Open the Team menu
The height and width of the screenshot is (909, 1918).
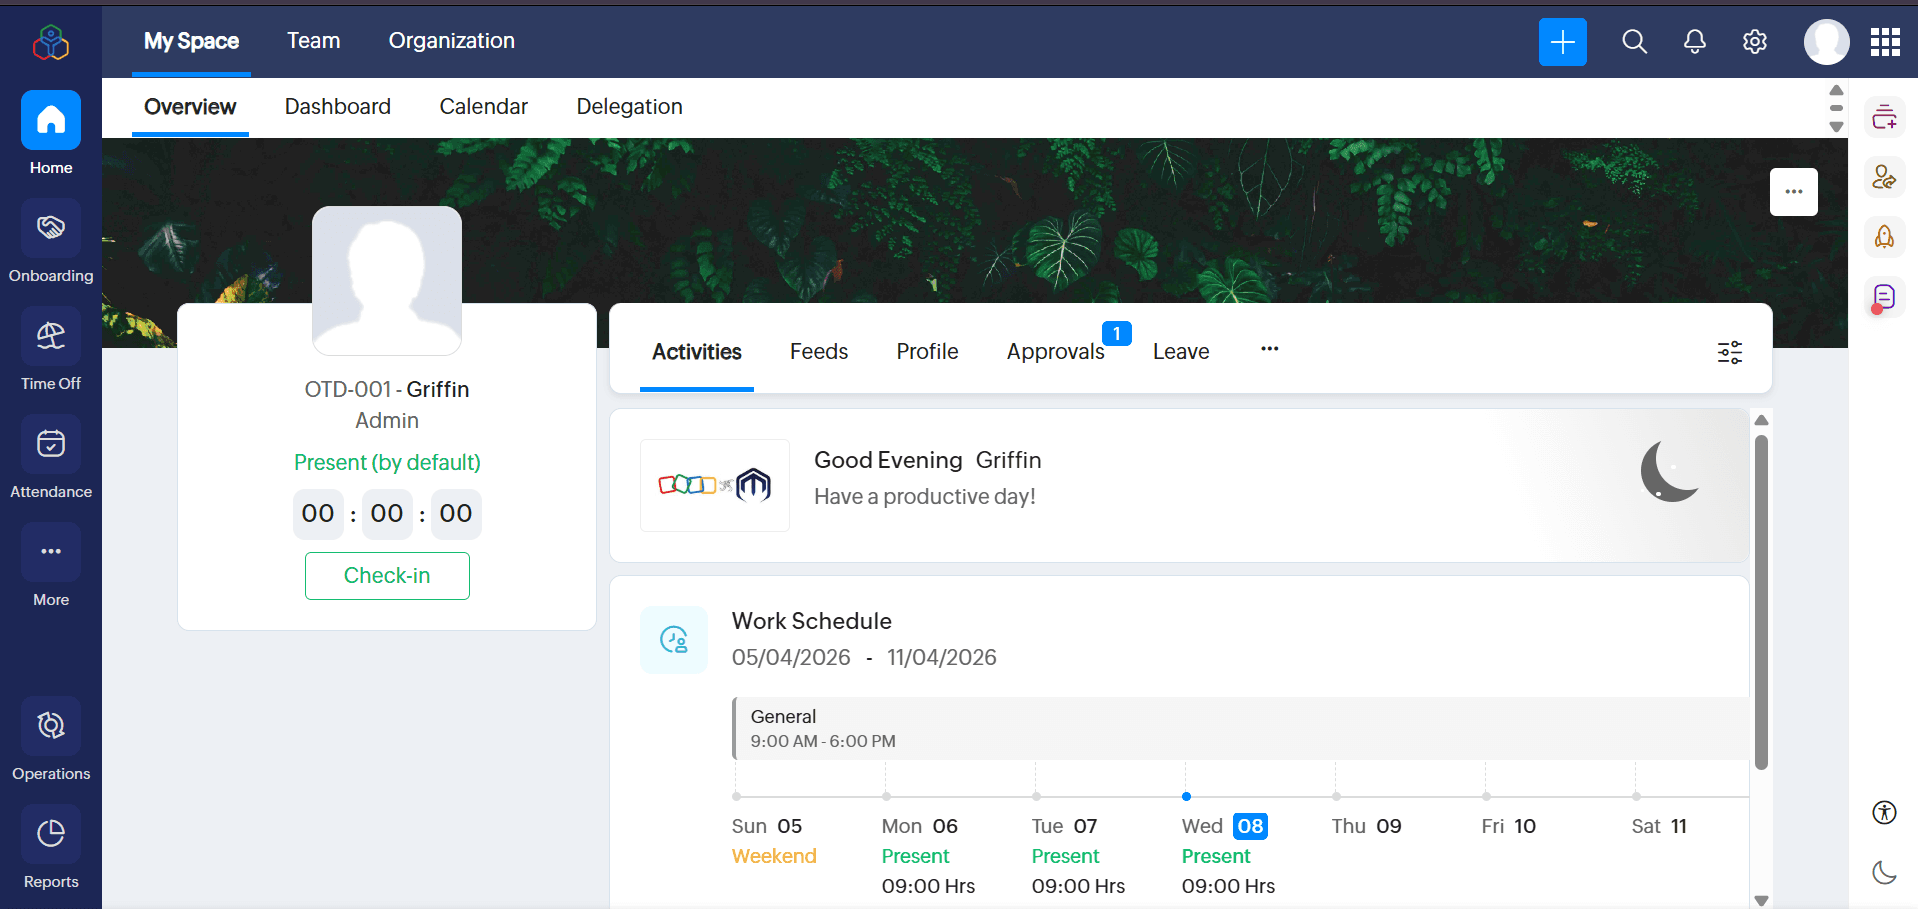tap(313, 41)
